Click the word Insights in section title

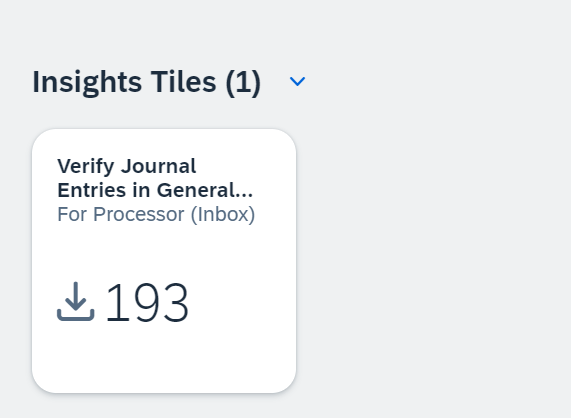(87, 83)
